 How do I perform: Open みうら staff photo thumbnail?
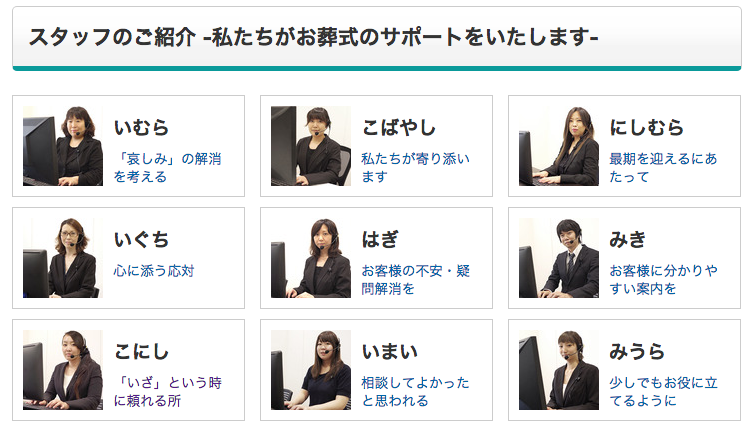coord(559,370)
